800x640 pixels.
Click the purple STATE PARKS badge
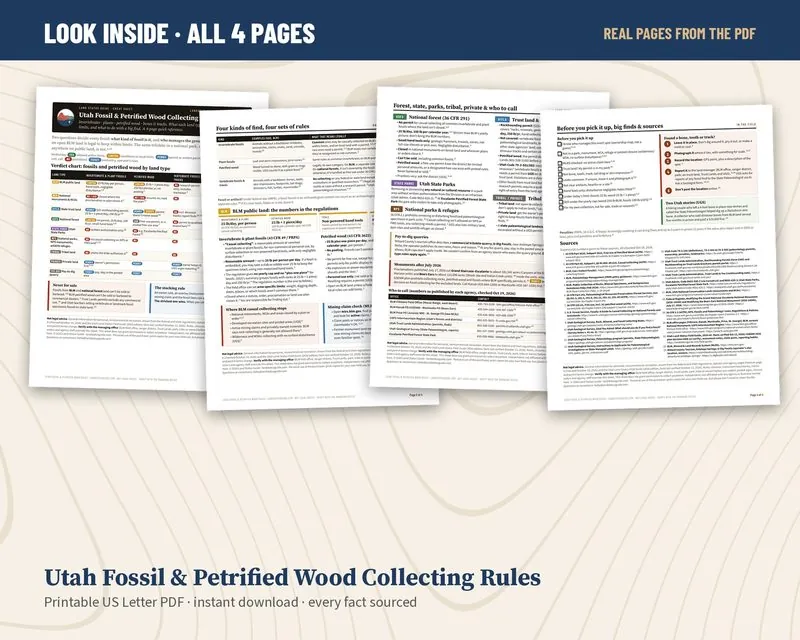(x=404, y=183)
